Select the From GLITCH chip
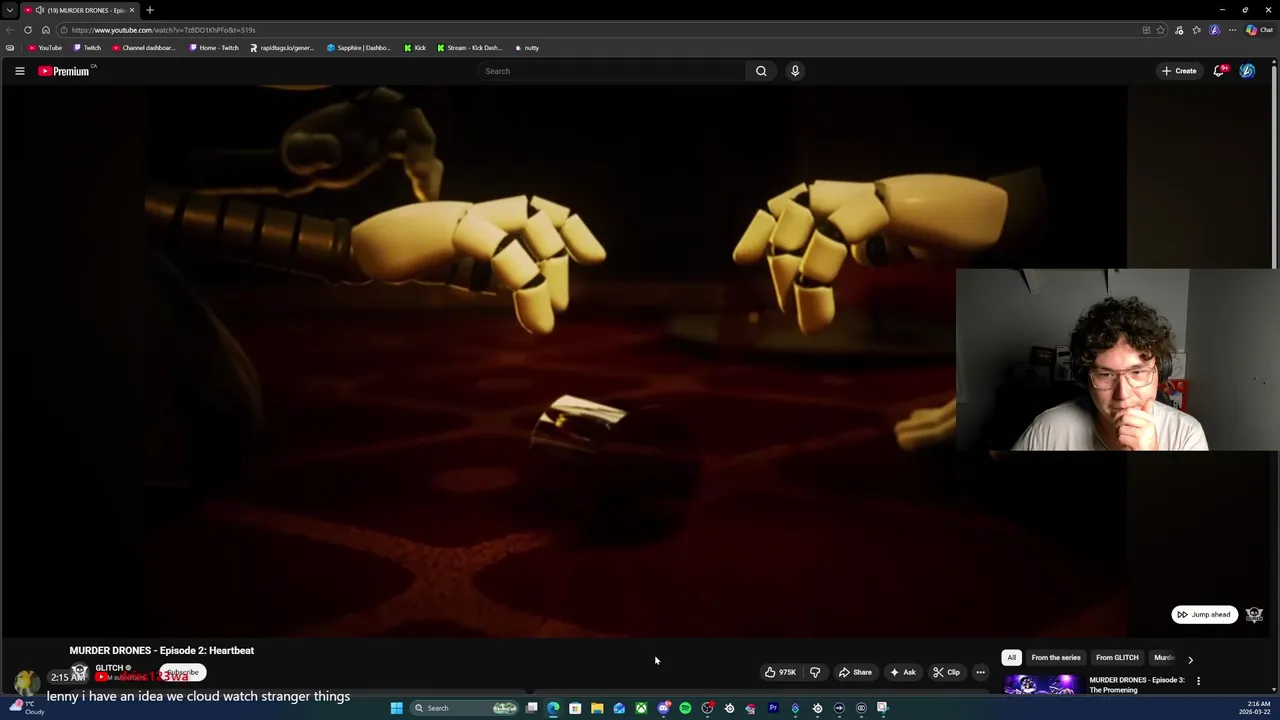 tap(1117, 658)
